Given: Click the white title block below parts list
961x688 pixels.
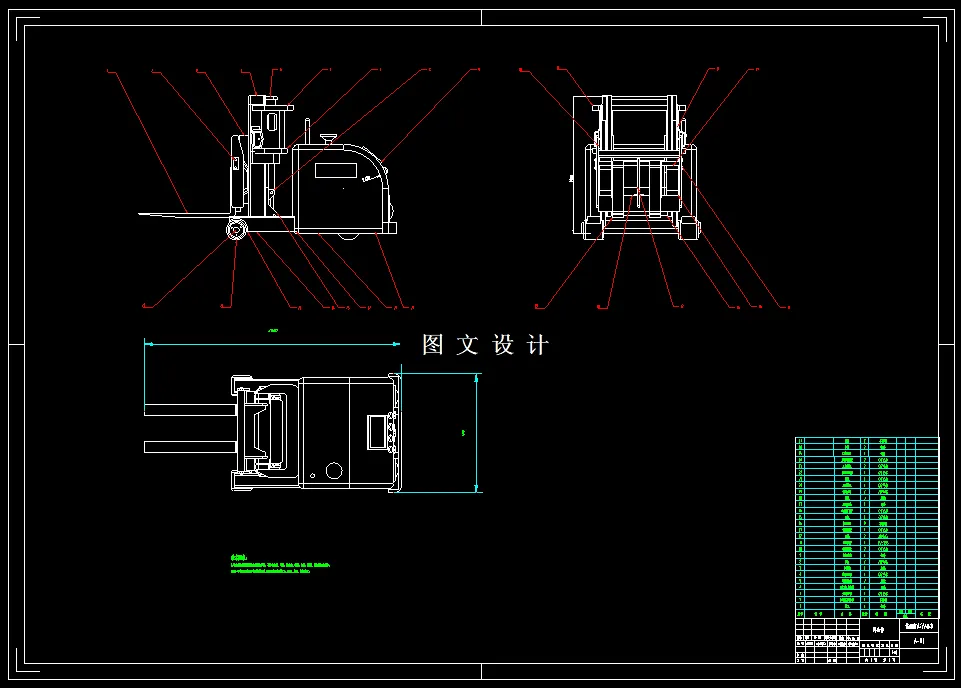Looking at the screenshot, I should (x=867, y=640).
